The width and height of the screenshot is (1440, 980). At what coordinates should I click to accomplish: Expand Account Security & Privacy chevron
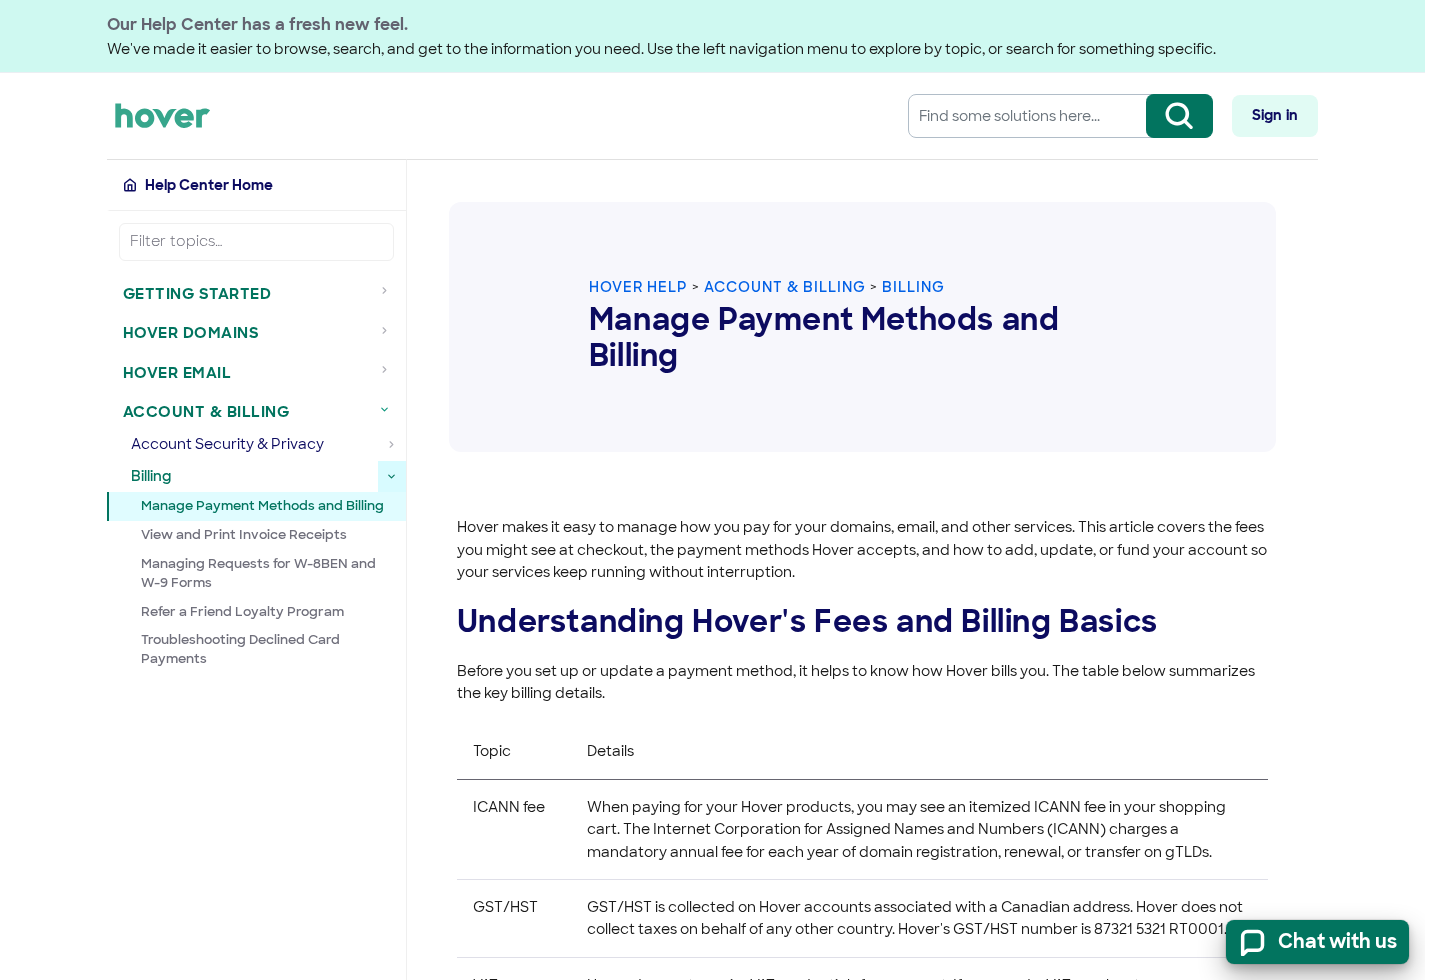[x=391, y=444]
